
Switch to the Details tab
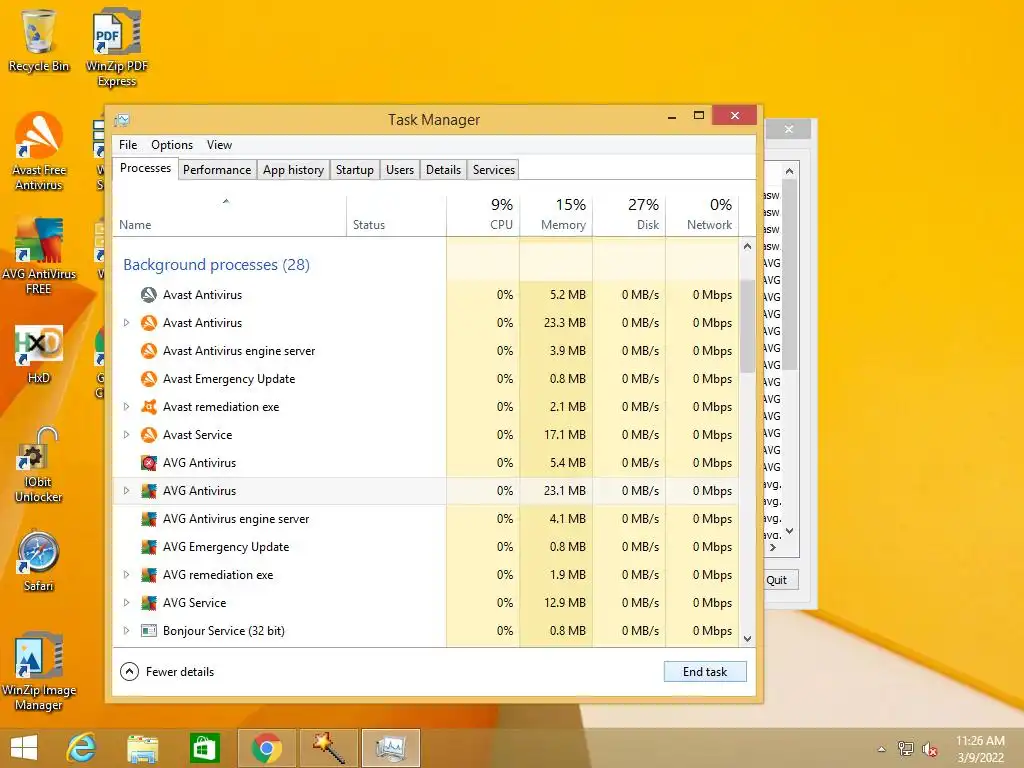point(443,170)
